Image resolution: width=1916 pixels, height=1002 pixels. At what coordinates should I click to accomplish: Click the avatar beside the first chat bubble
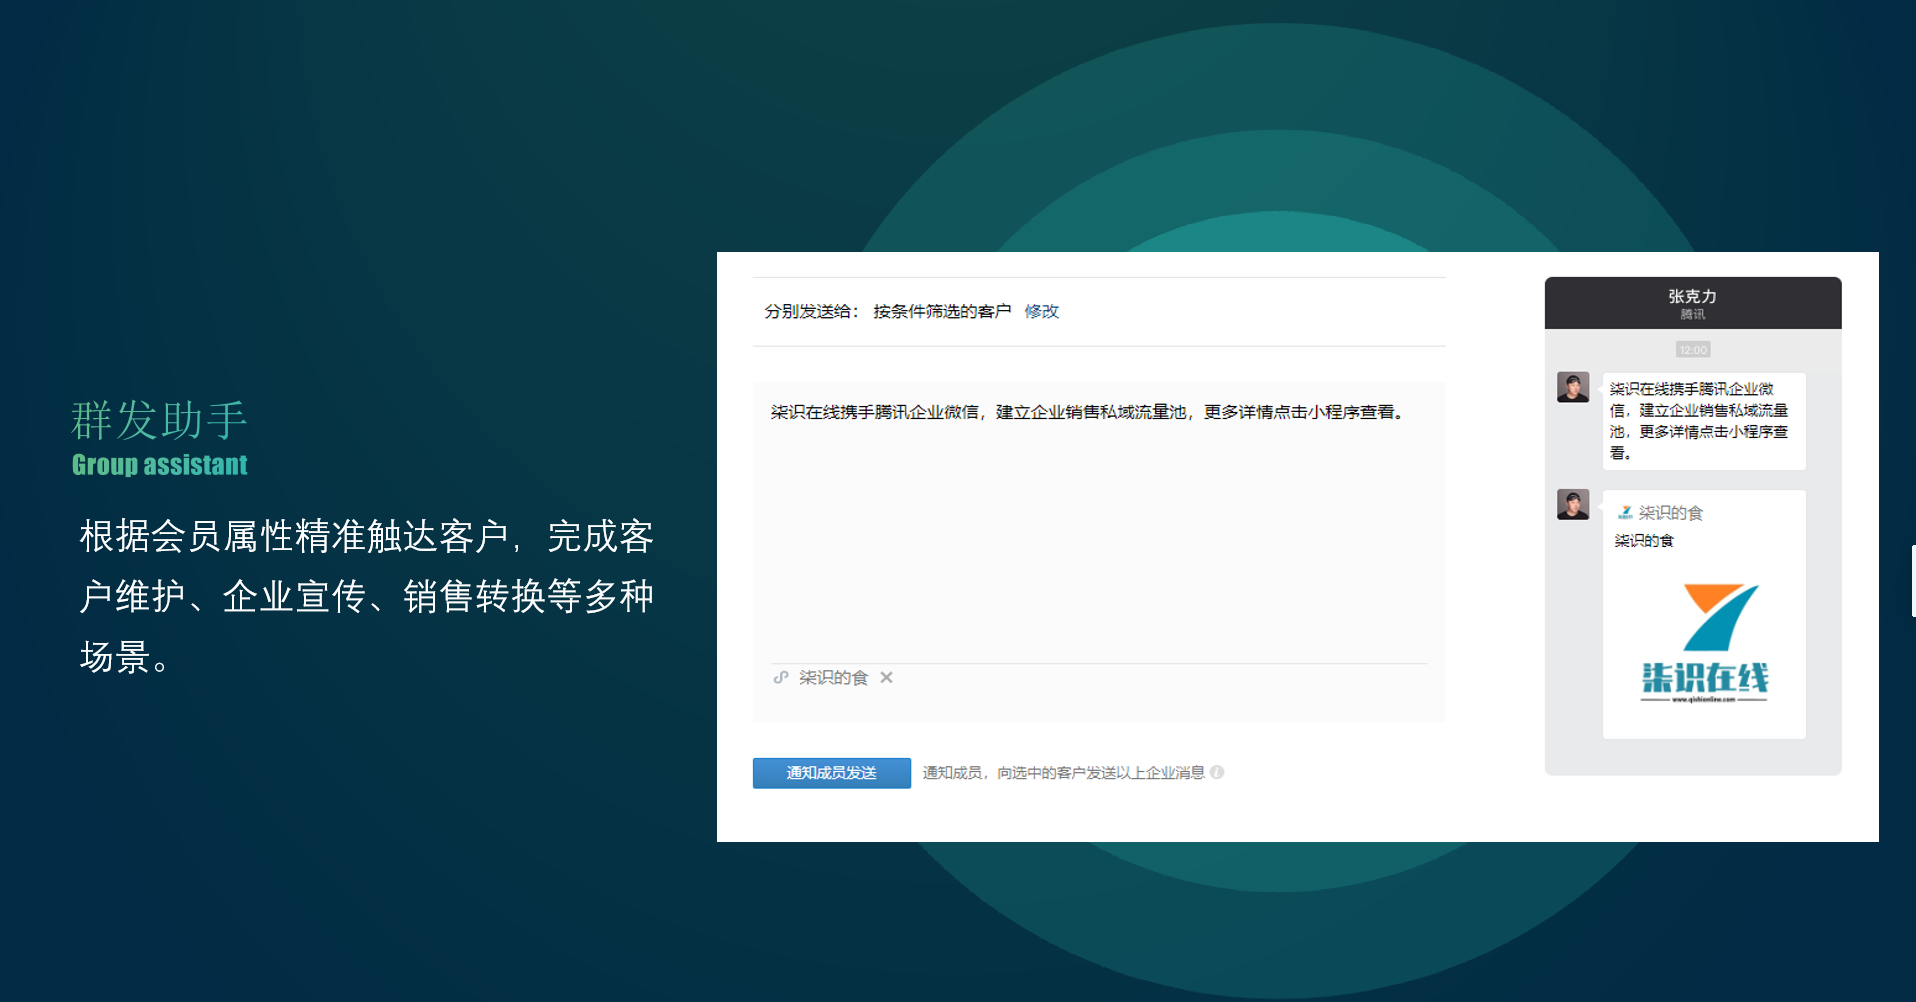coord(1572,387)
